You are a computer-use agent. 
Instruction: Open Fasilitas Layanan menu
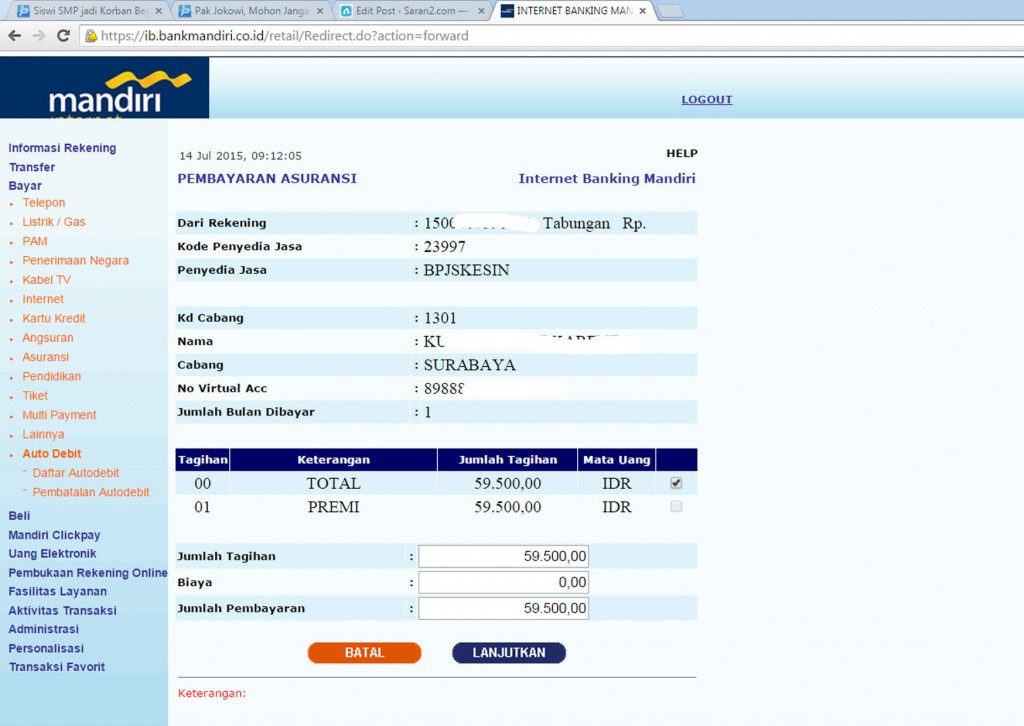57,592
